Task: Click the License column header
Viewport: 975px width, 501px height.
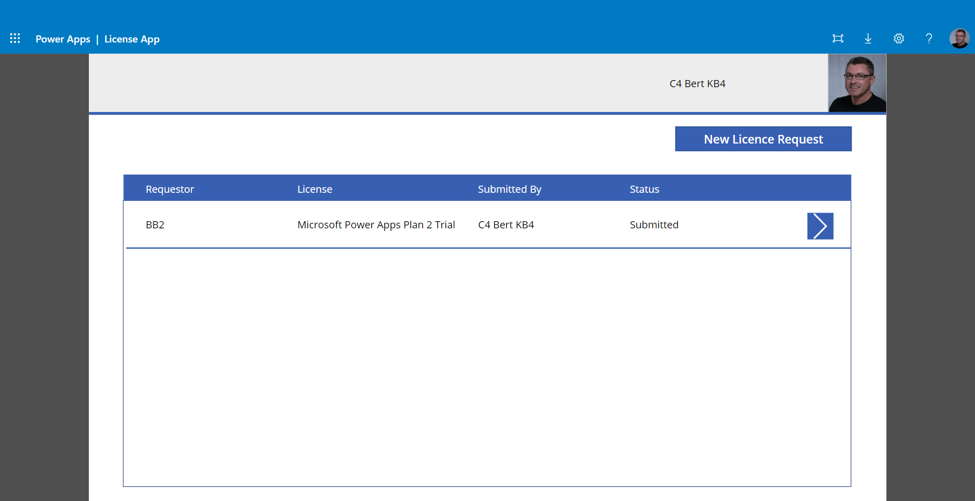Action: pos(314,189)
